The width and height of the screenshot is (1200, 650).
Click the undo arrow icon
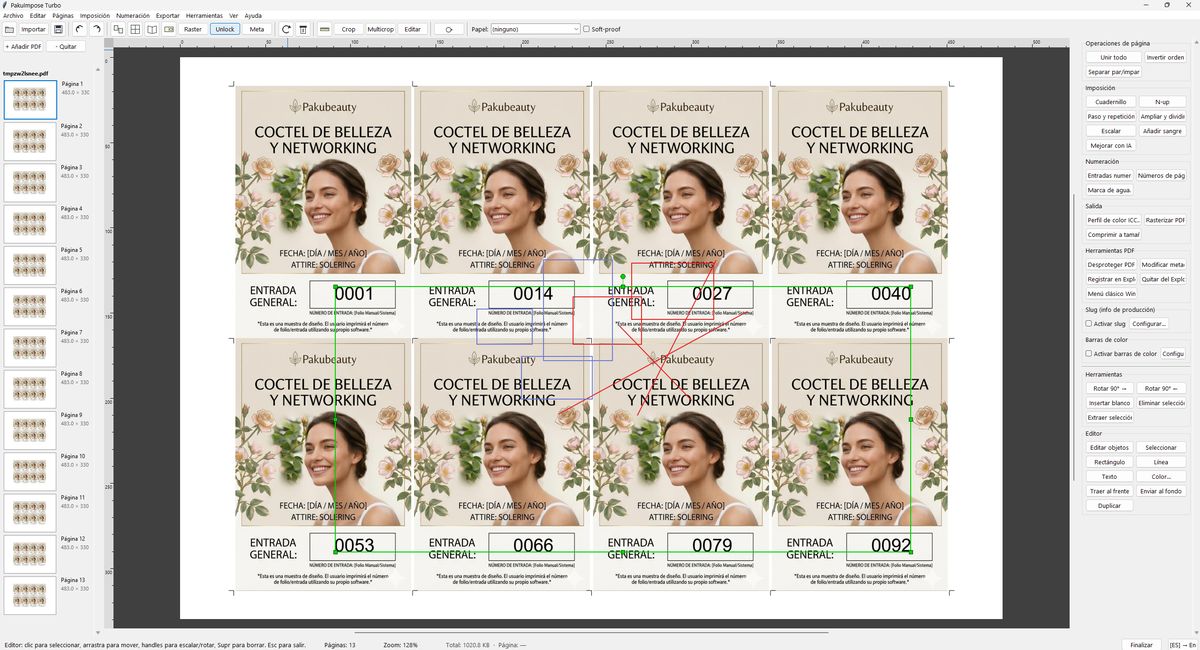coord(80,29)
